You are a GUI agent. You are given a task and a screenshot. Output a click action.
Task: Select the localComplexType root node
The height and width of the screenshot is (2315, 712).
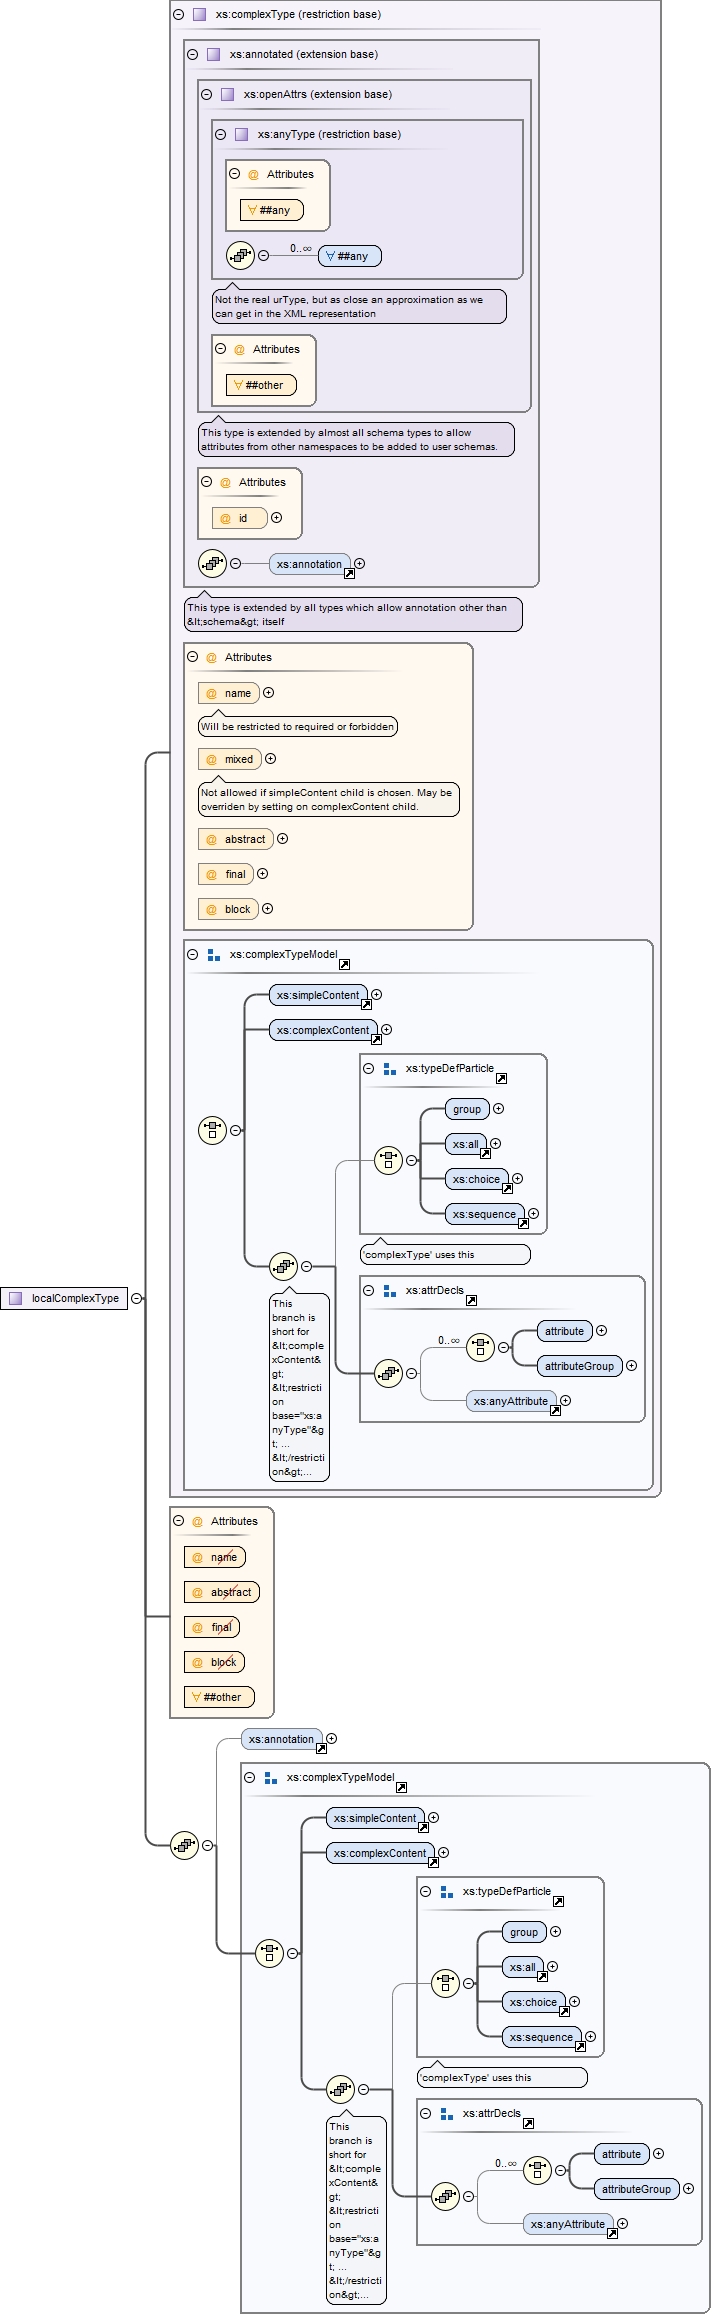point(64,1298)
